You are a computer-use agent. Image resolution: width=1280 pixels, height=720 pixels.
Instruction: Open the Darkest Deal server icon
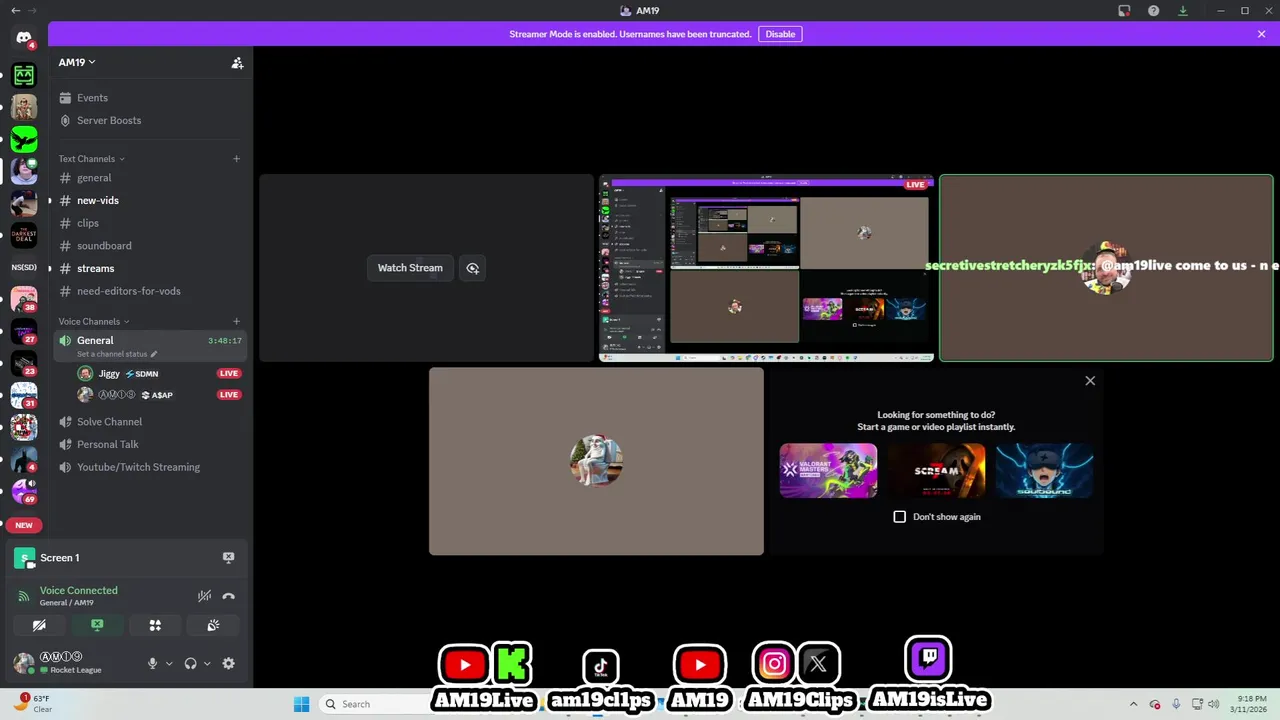(x=24, y=236)
